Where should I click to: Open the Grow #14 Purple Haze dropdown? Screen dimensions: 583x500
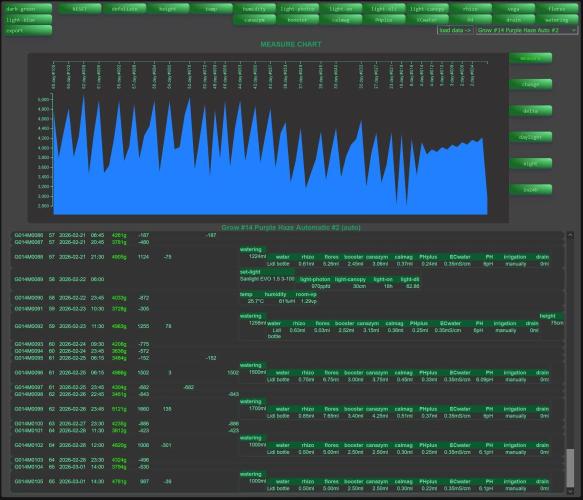tap(526, 30)
